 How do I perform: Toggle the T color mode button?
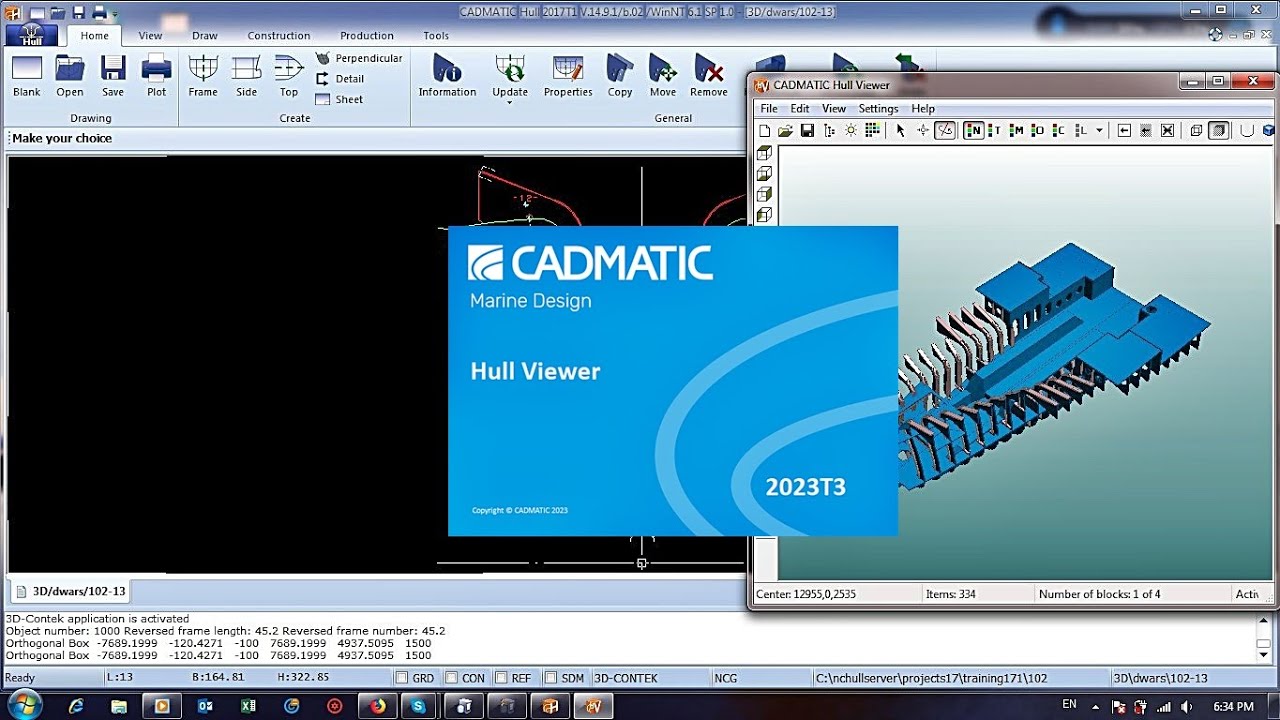point(994,130)
